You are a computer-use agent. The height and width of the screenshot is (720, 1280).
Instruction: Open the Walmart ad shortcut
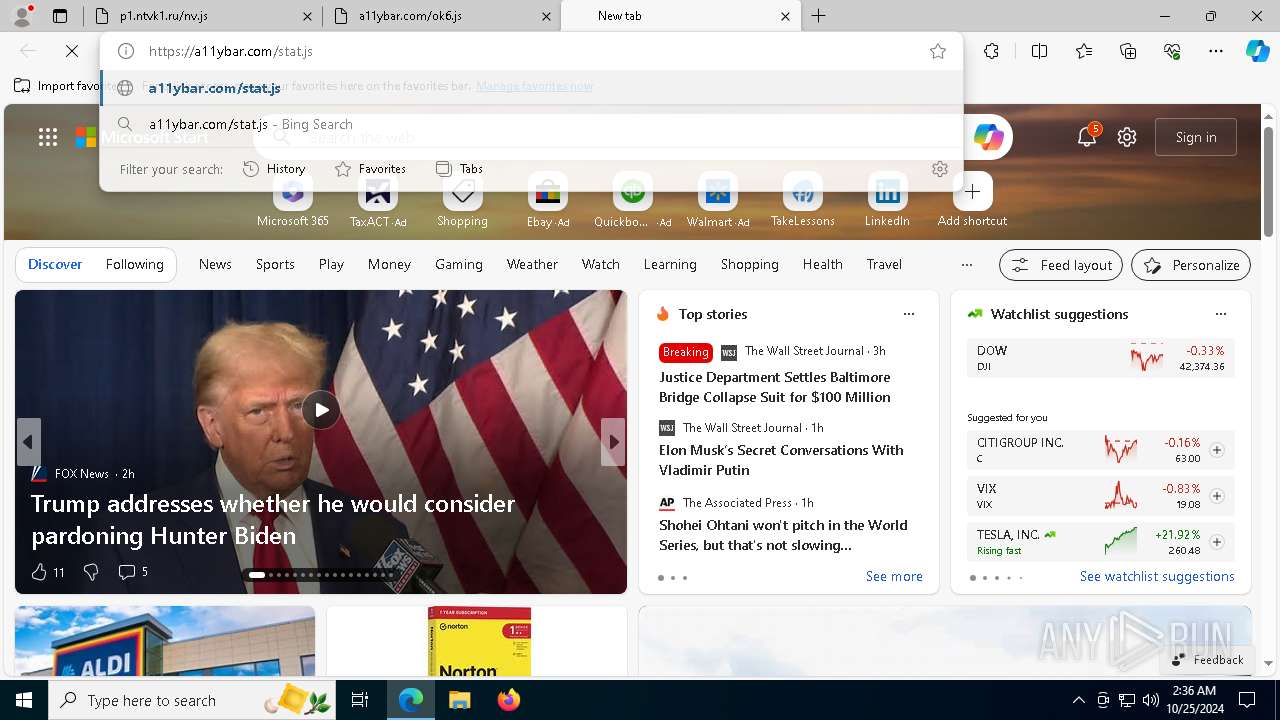click(718, 200)
